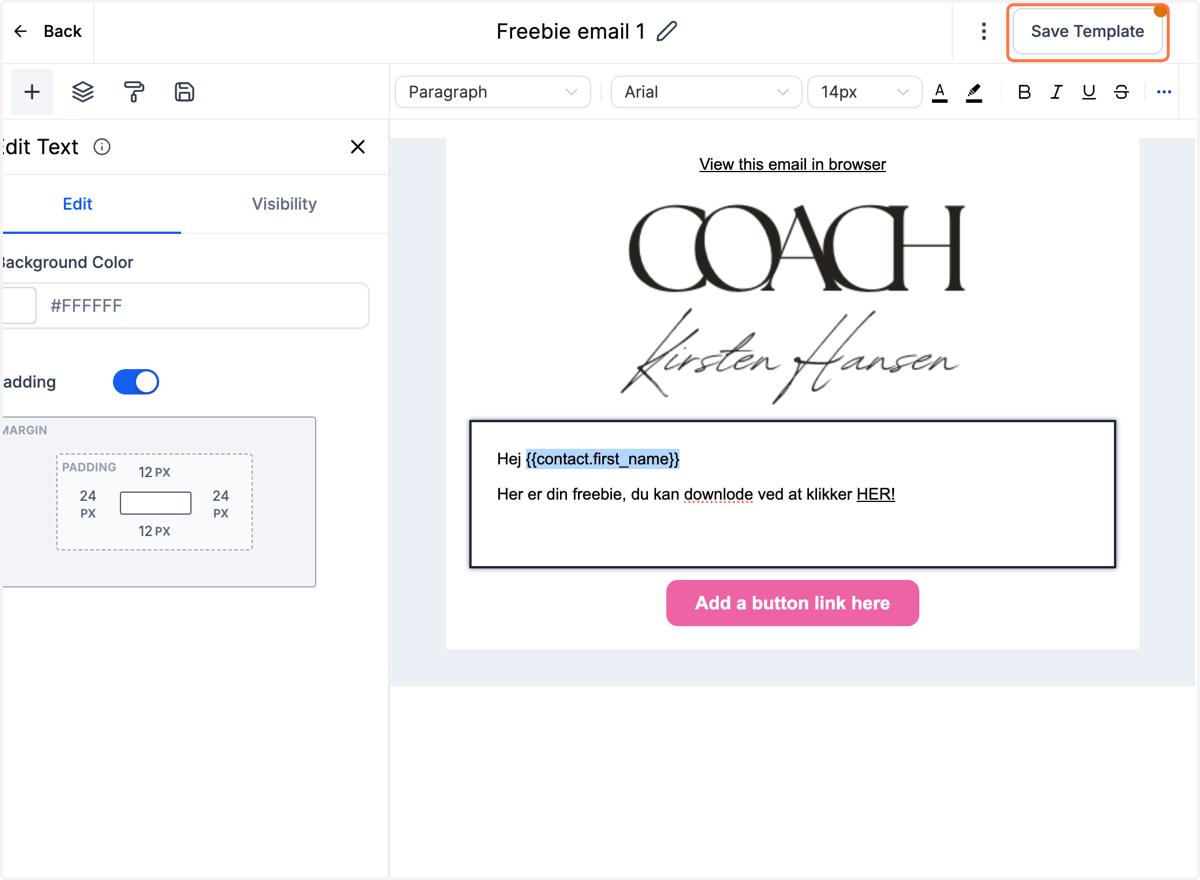This screenshot has width=1200, height=880.
Task: Open the paint roller appearance icon
Action: (x=134, y=92)
